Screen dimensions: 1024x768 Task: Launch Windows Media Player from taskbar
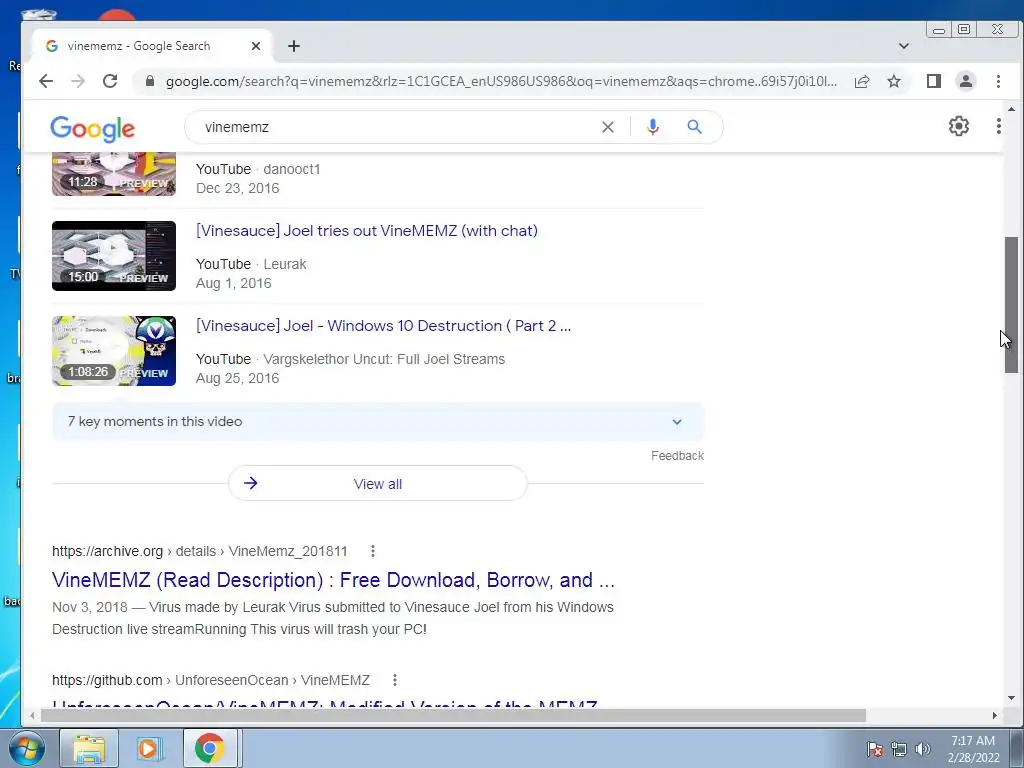click(148, 748)
